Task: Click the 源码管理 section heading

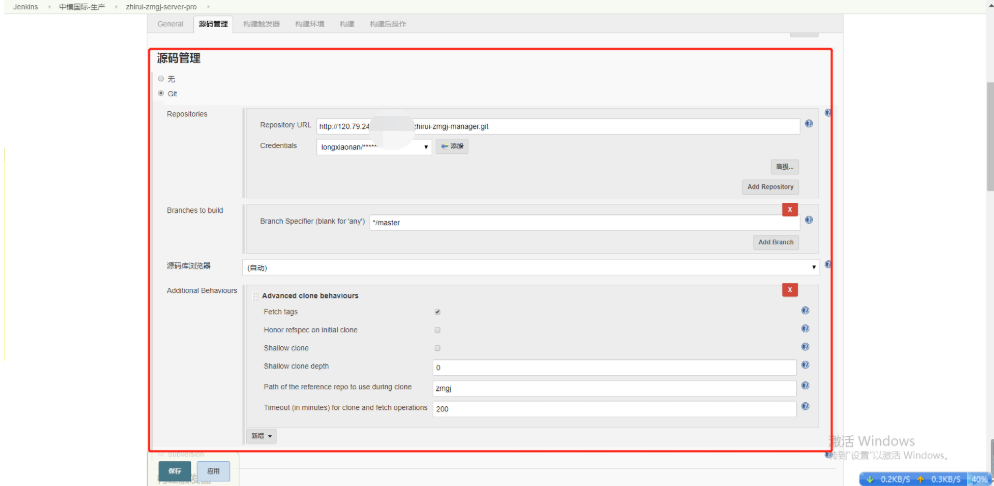Action: click(x=179, y=58)
